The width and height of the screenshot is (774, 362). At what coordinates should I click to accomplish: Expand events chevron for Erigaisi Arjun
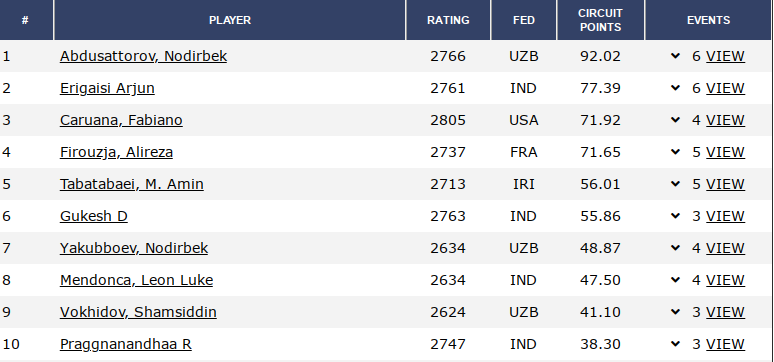click(676, 88)
